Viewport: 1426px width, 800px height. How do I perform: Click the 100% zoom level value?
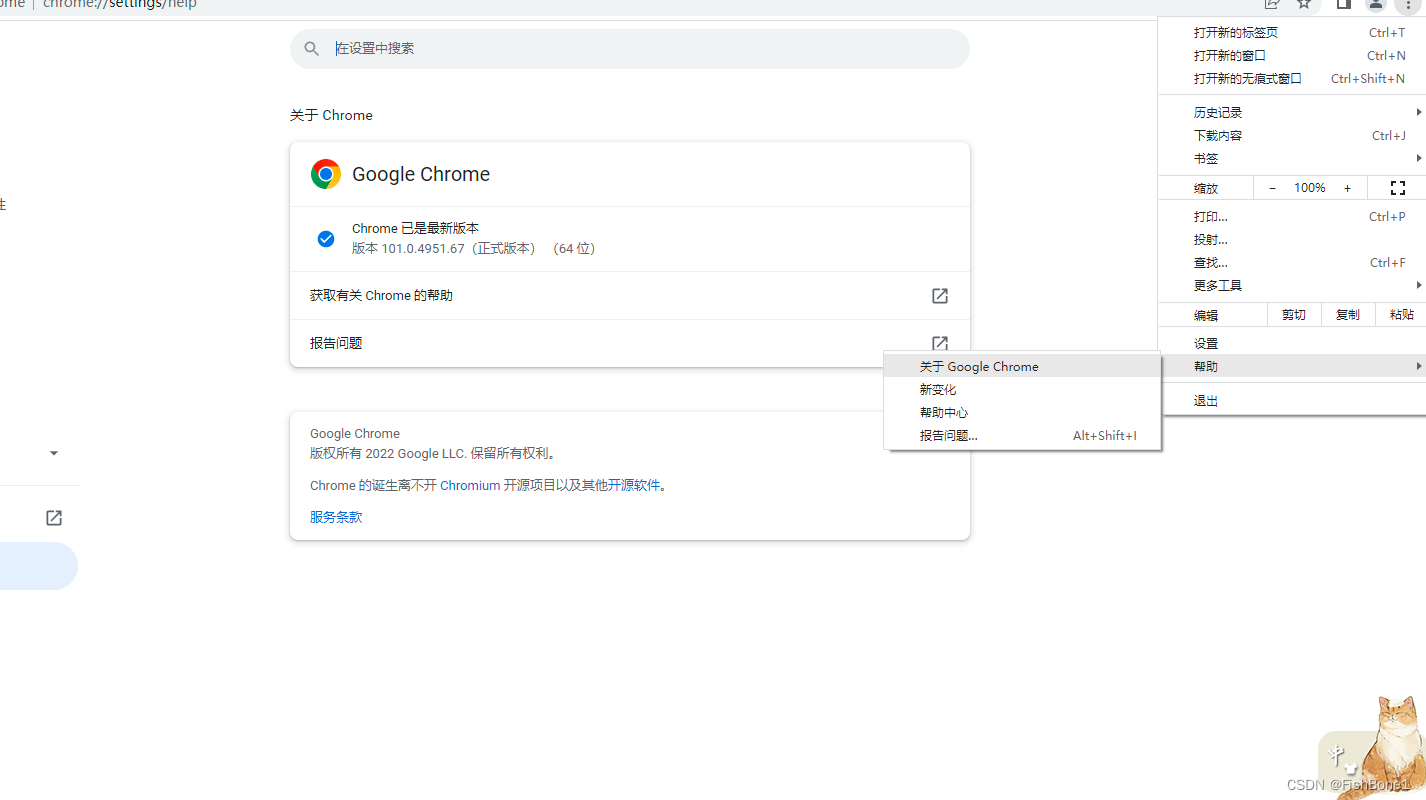click(x=1310, y=188)
